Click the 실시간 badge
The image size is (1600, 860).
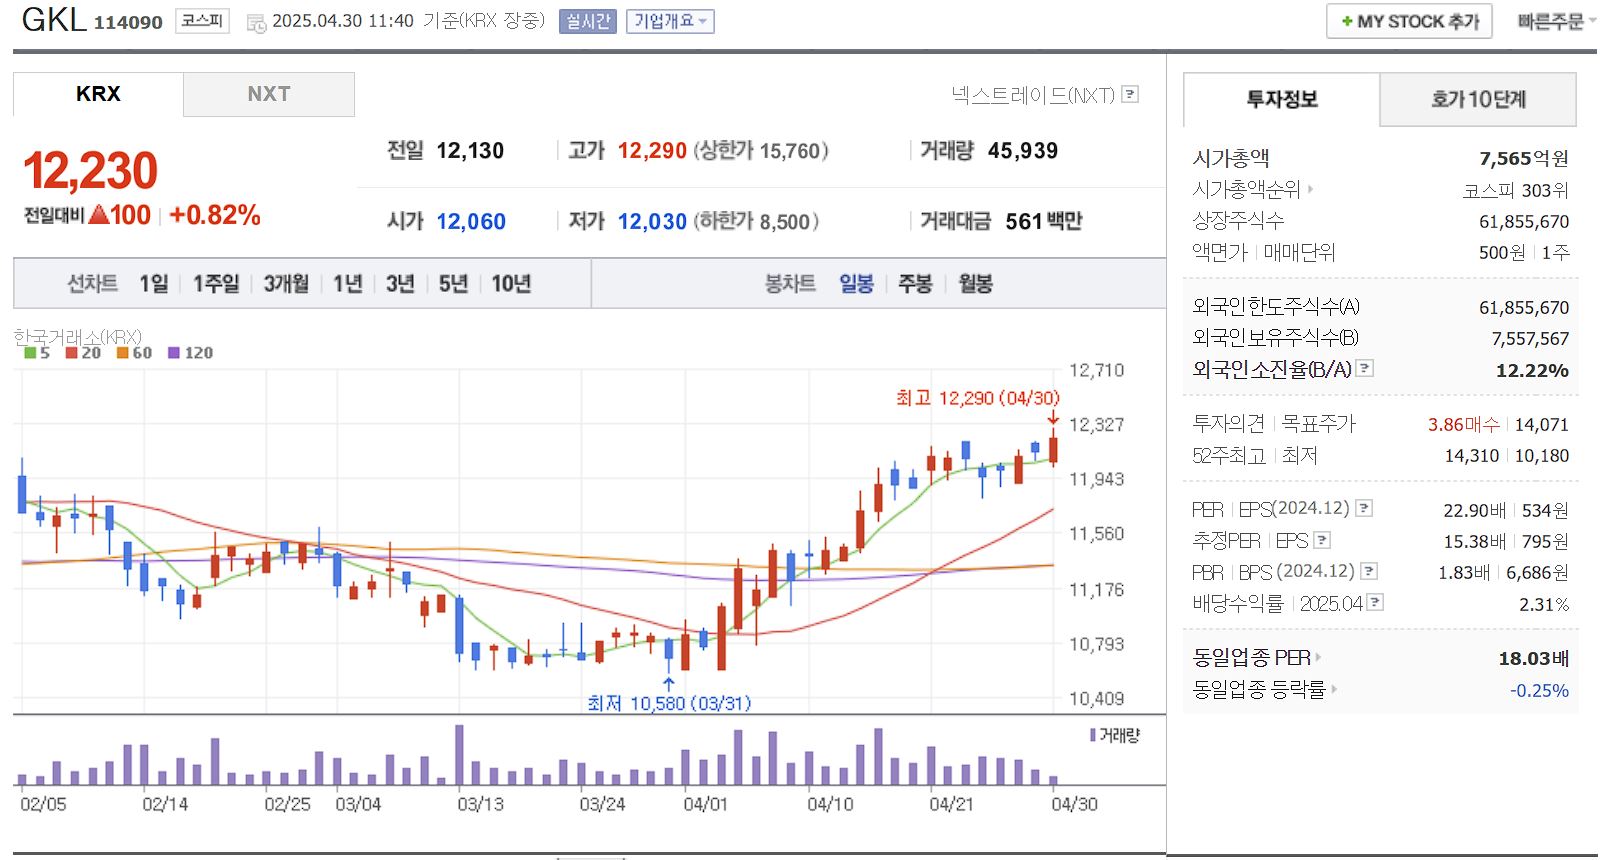588,21
